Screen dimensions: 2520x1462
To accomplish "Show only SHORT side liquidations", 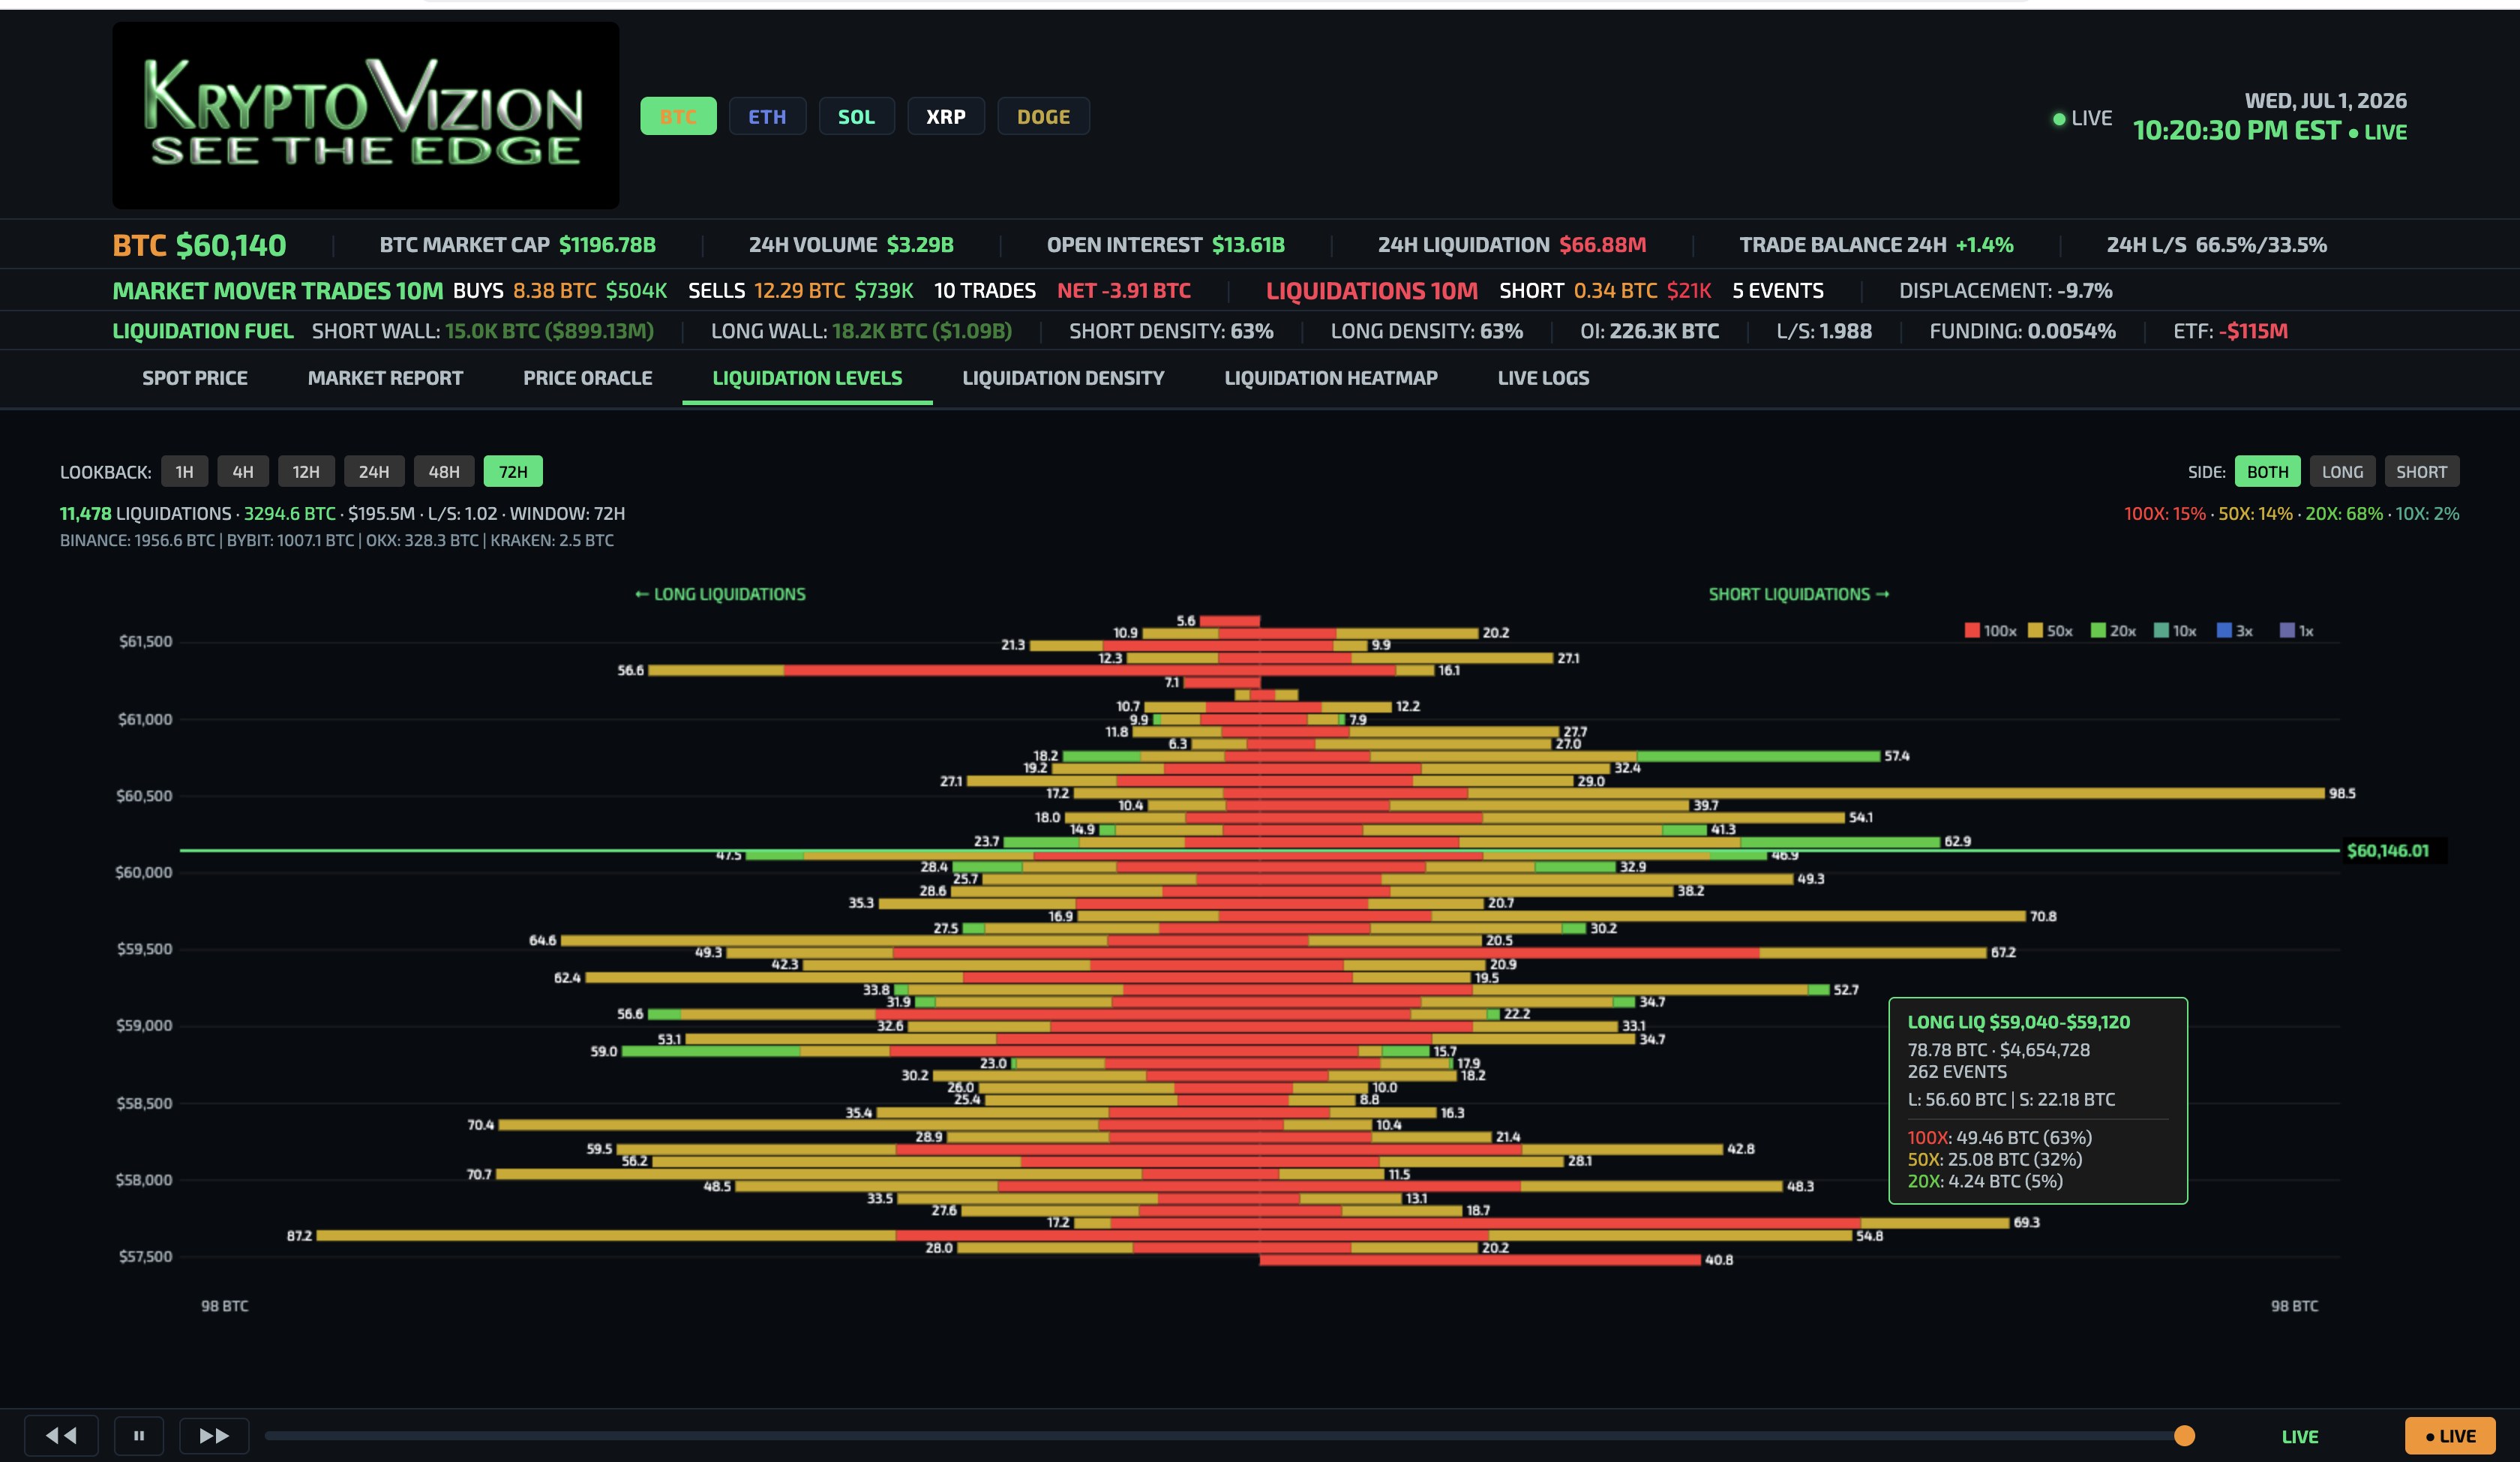I will point(2421,471).
